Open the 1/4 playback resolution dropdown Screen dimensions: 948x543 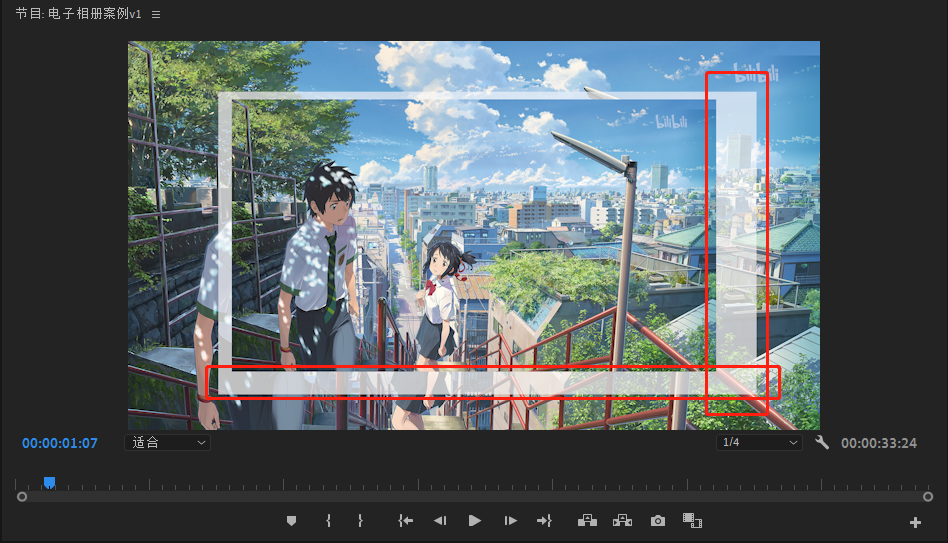click(759, 443)
